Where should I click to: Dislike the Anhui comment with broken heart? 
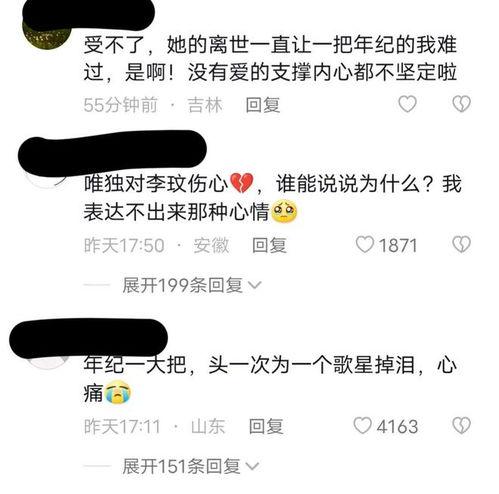[x=462, y=245]
